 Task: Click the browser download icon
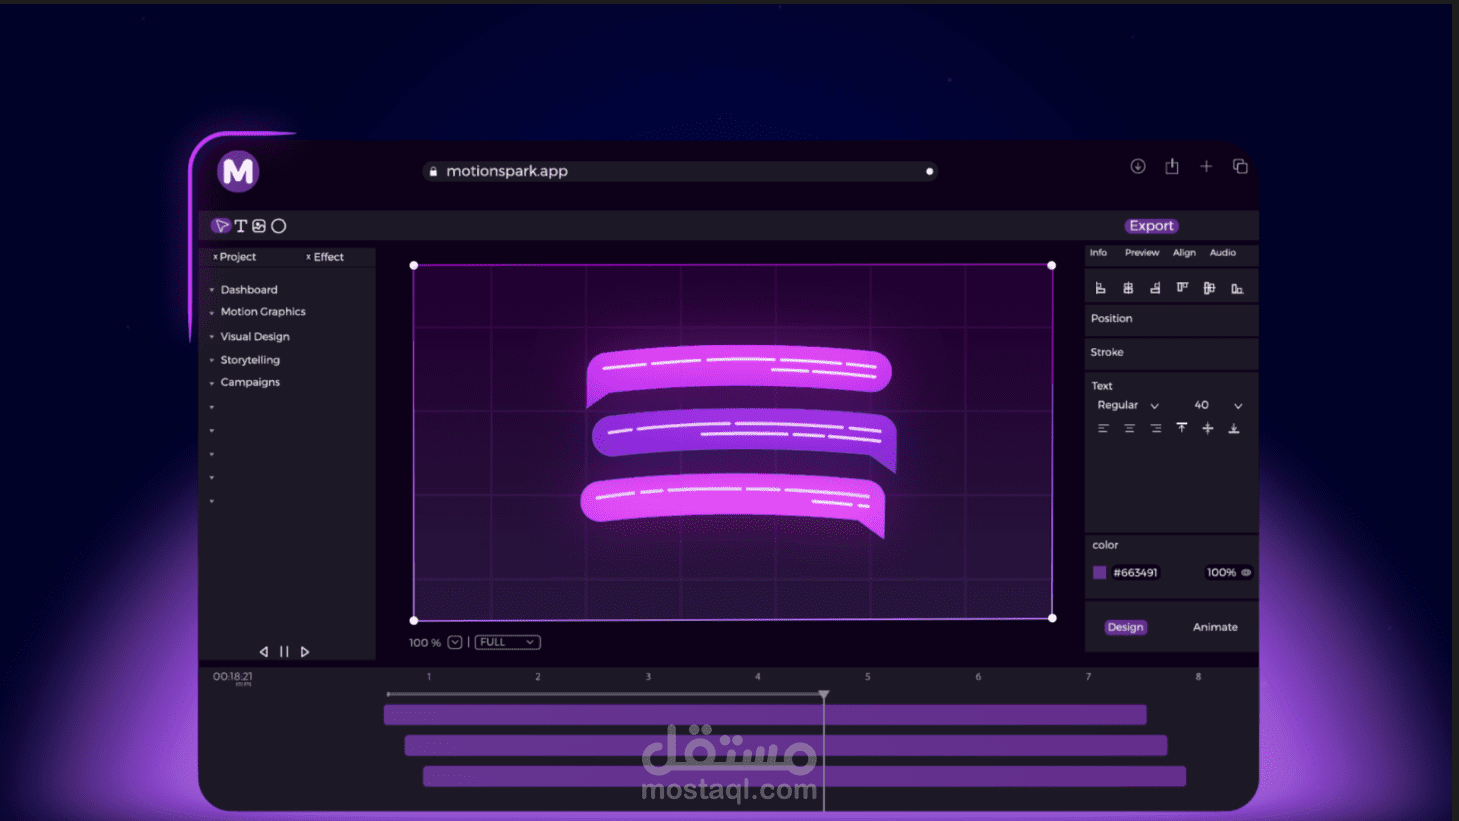click(1138, 166)
